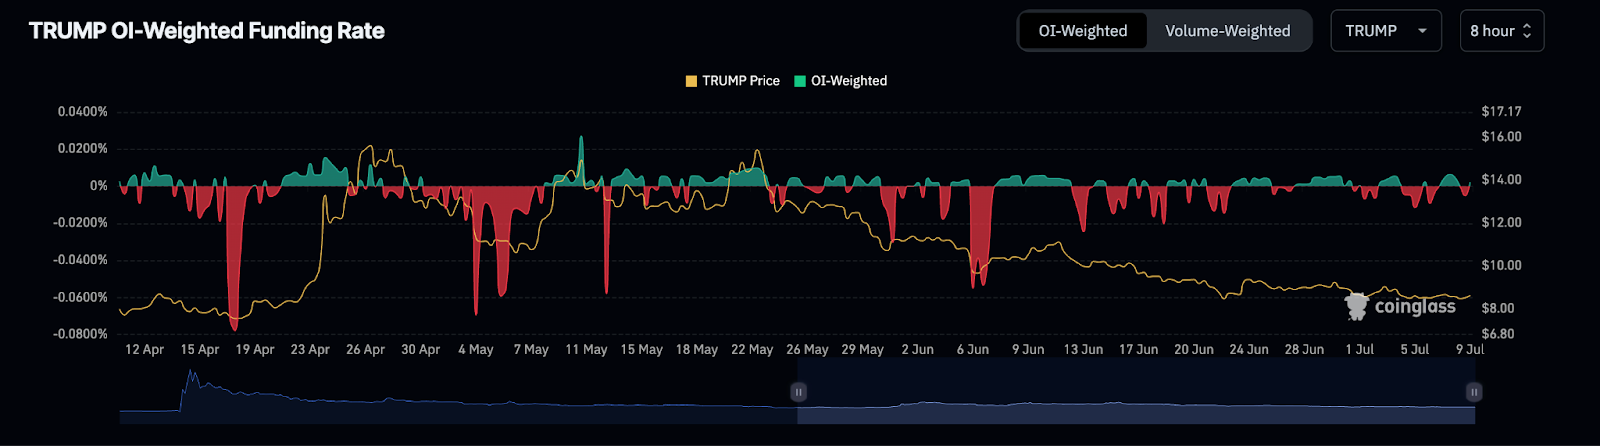The height and width of the screenshot is (446, 1600).
Task: Click the $12.00 price axis value
Action: tap(1501, 222)
